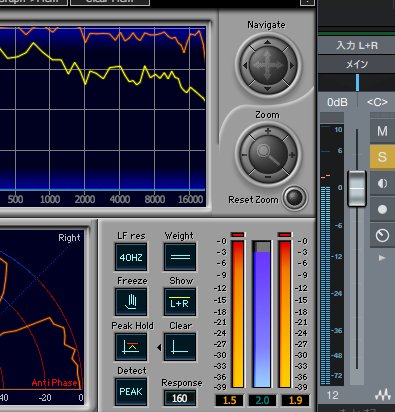
Task: Reset the left clip indicator above meter
Action: coord(238,235)
